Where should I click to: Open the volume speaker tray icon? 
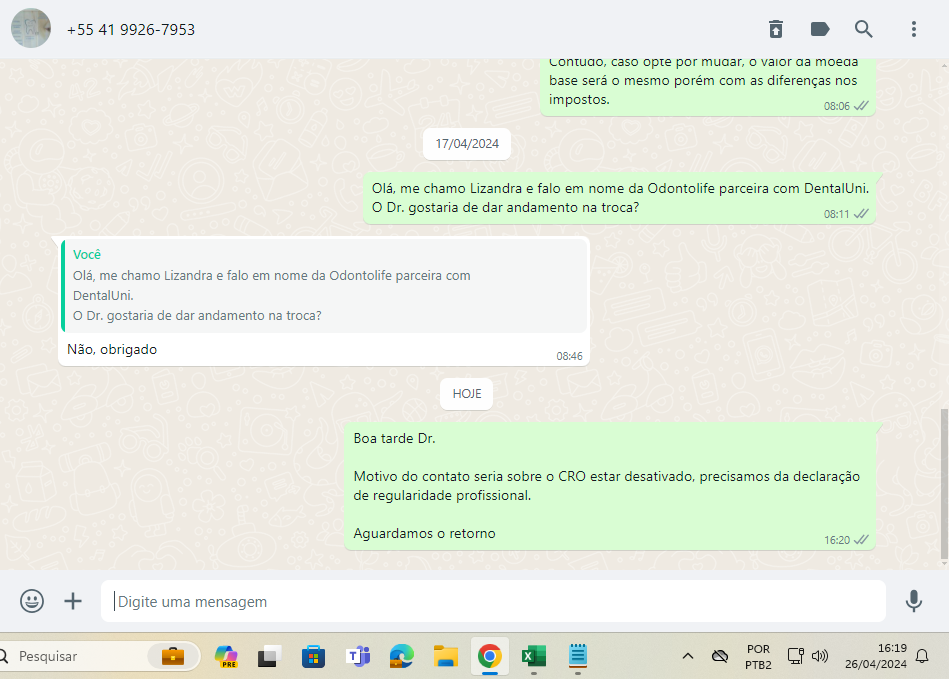pyautogui.click(x=820, y=656)
